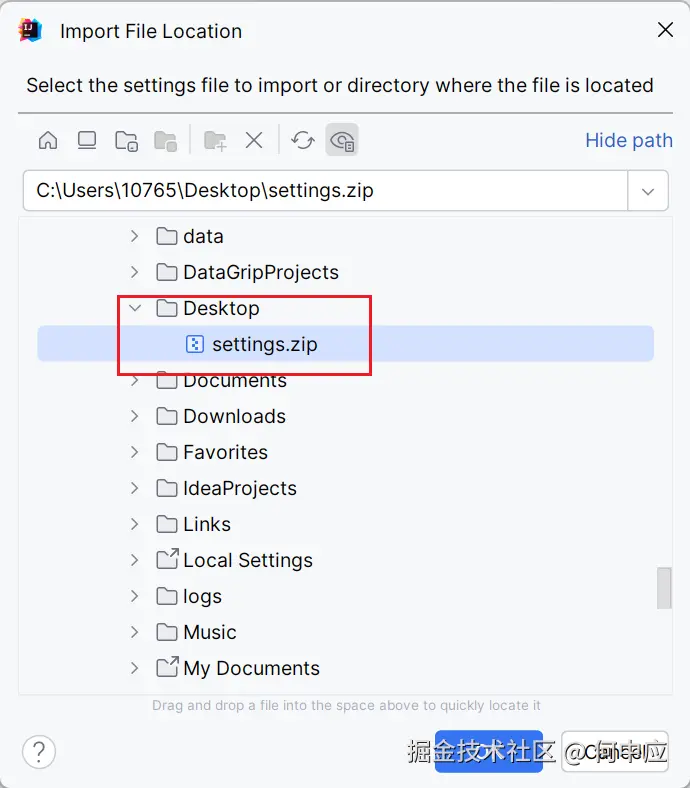
Task: Create a new folder with toolbar icon
Action: (x=215, y=140)
